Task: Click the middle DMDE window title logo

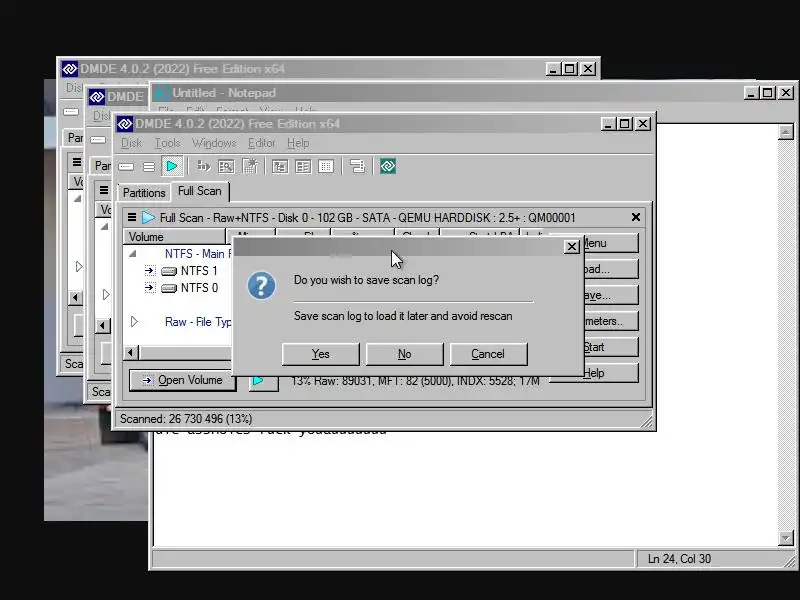Action: pos(96,96)
